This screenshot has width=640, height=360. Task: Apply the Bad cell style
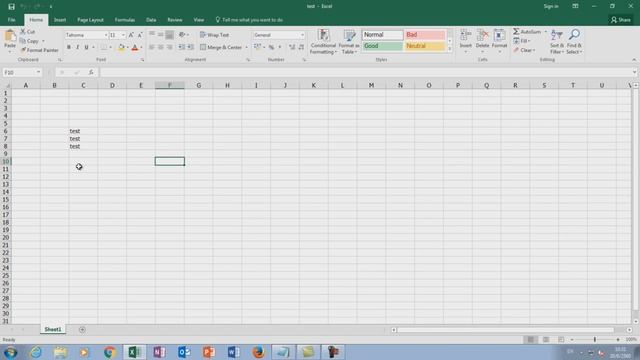(x=424, y=35)
